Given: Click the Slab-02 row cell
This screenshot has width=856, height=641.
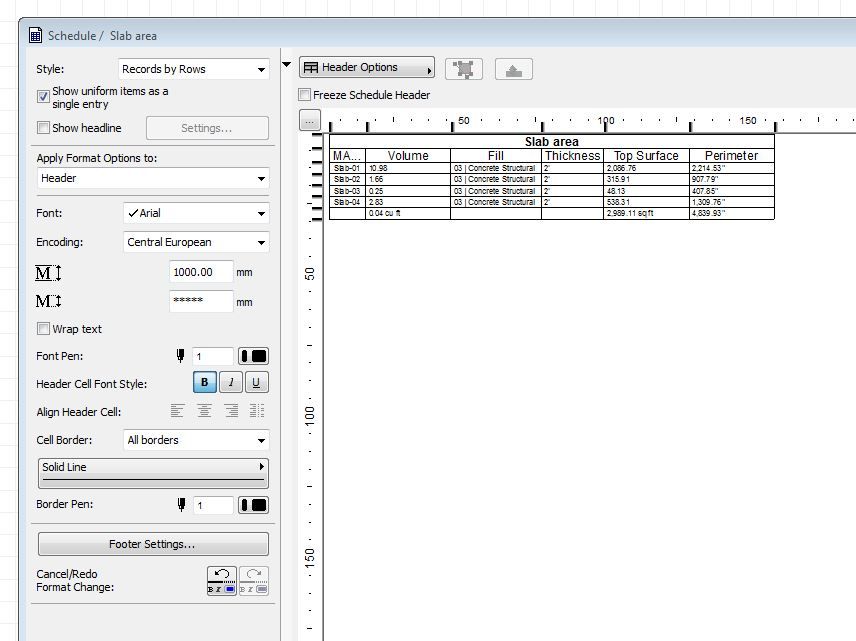Looking at the screenshot, I should click(347, 179).
